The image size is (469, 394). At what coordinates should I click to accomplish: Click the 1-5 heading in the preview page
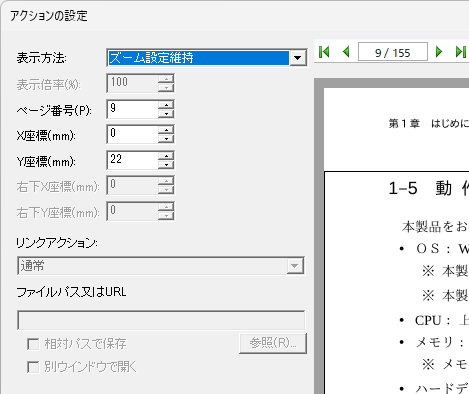click(429, 188)
